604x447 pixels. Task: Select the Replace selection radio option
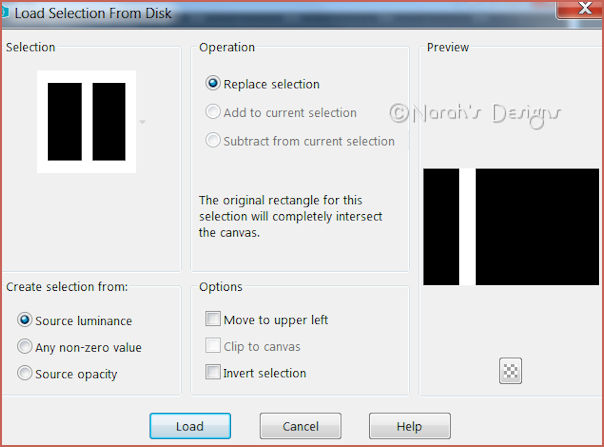[x=213, y=84]
